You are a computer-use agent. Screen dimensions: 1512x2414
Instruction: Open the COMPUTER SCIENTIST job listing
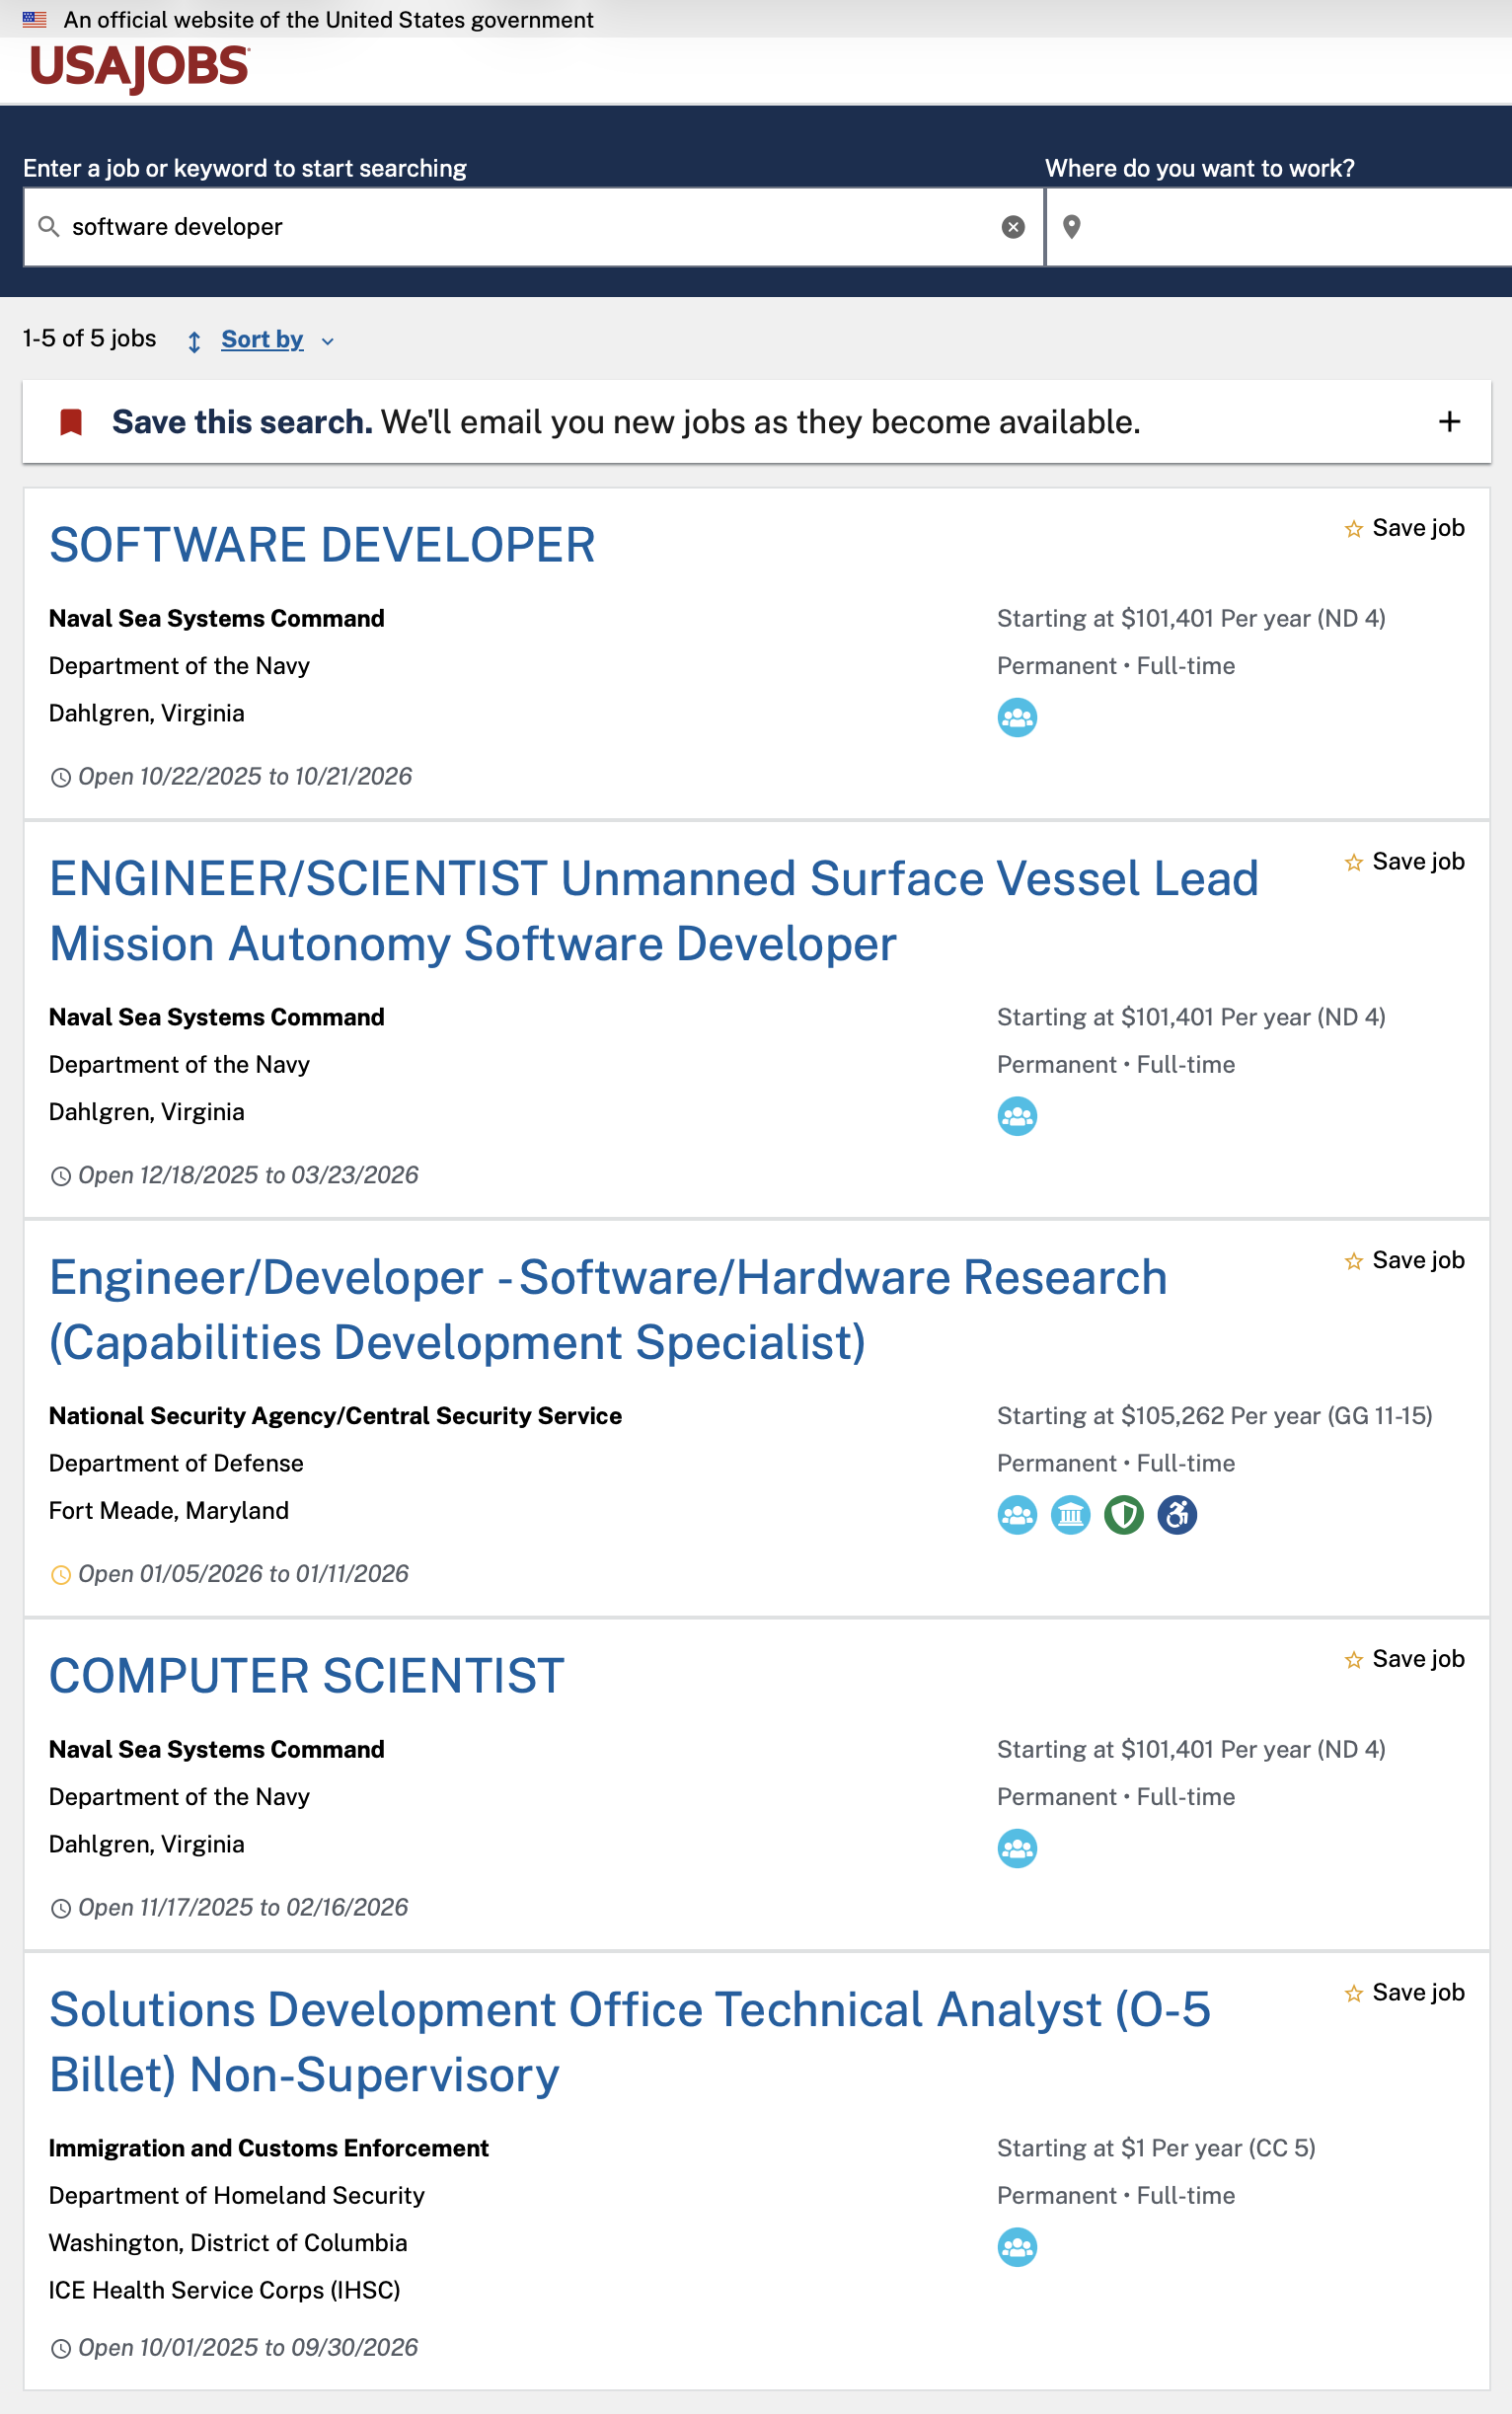pyautogui.click(x=307, y=1676)
